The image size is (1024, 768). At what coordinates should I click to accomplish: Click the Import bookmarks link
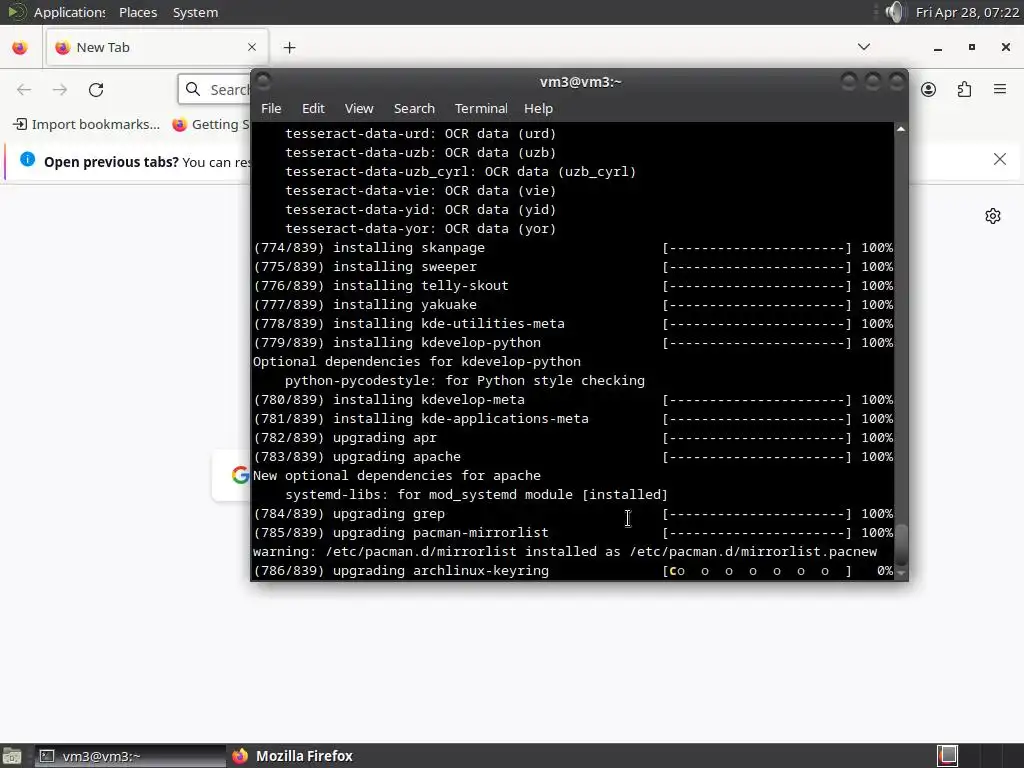[x=87, y=124]
